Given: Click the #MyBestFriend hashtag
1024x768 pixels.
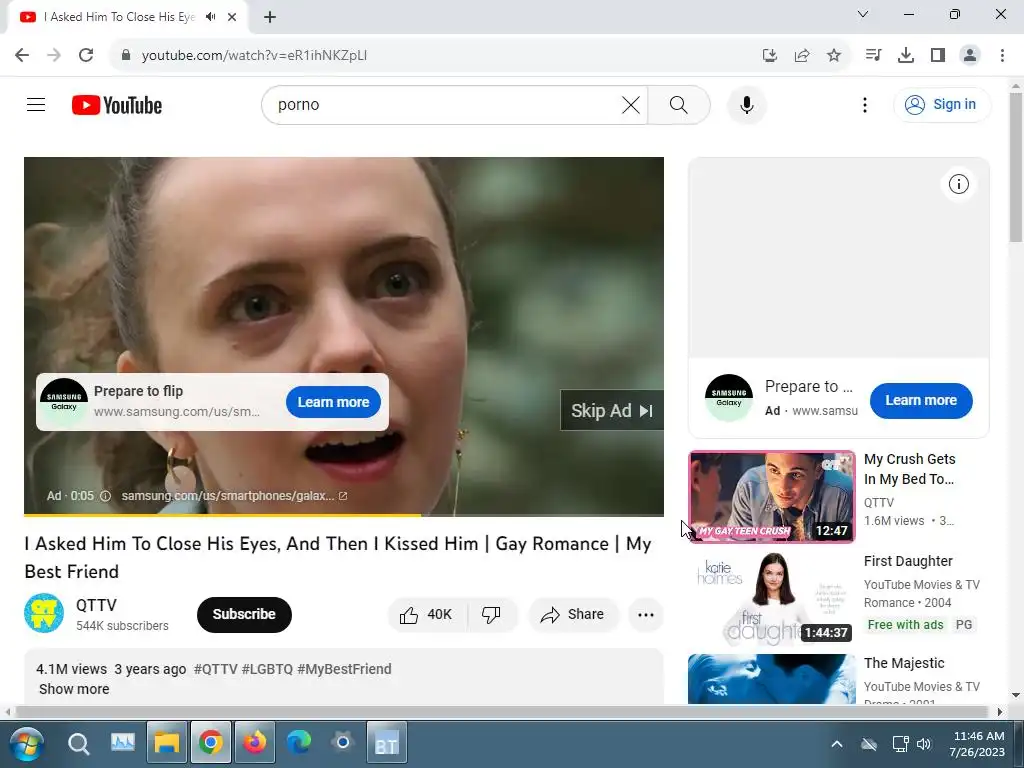Looking at the screenshot, I should pyautogui.click(x=344, y=669).
